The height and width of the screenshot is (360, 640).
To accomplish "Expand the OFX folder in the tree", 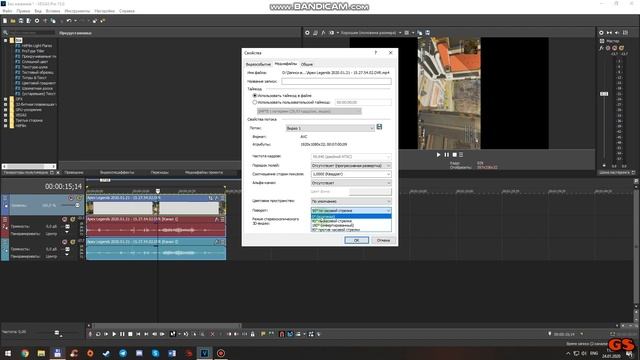I will point(5,99).
